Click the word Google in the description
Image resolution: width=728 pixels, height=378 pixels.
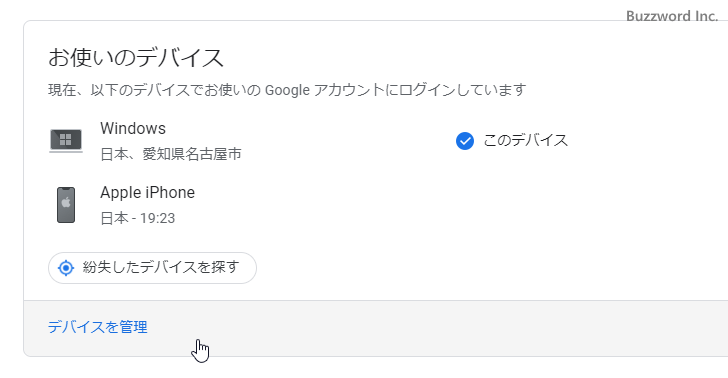pyautogui.click(x=287, y=90)
